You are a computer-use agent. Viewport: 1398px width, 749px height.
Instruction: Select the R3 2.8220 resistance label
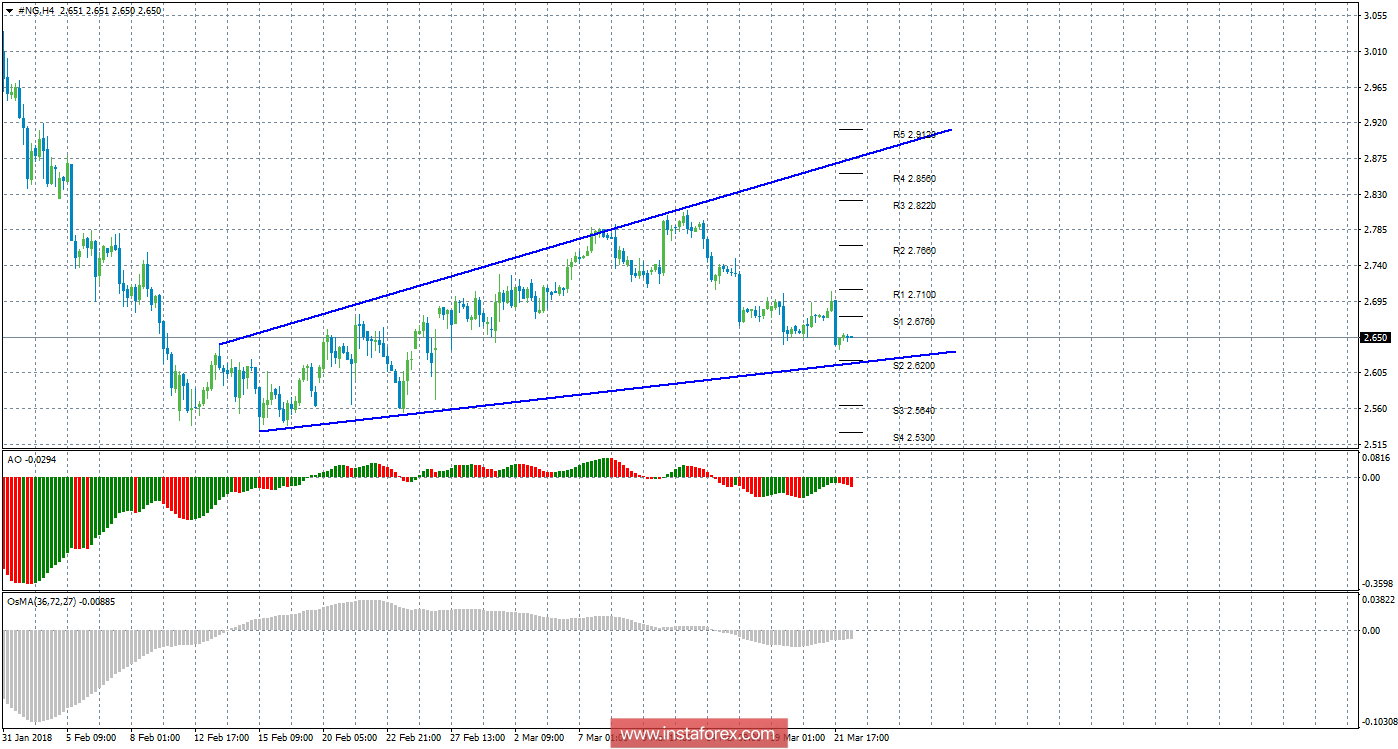915,205
